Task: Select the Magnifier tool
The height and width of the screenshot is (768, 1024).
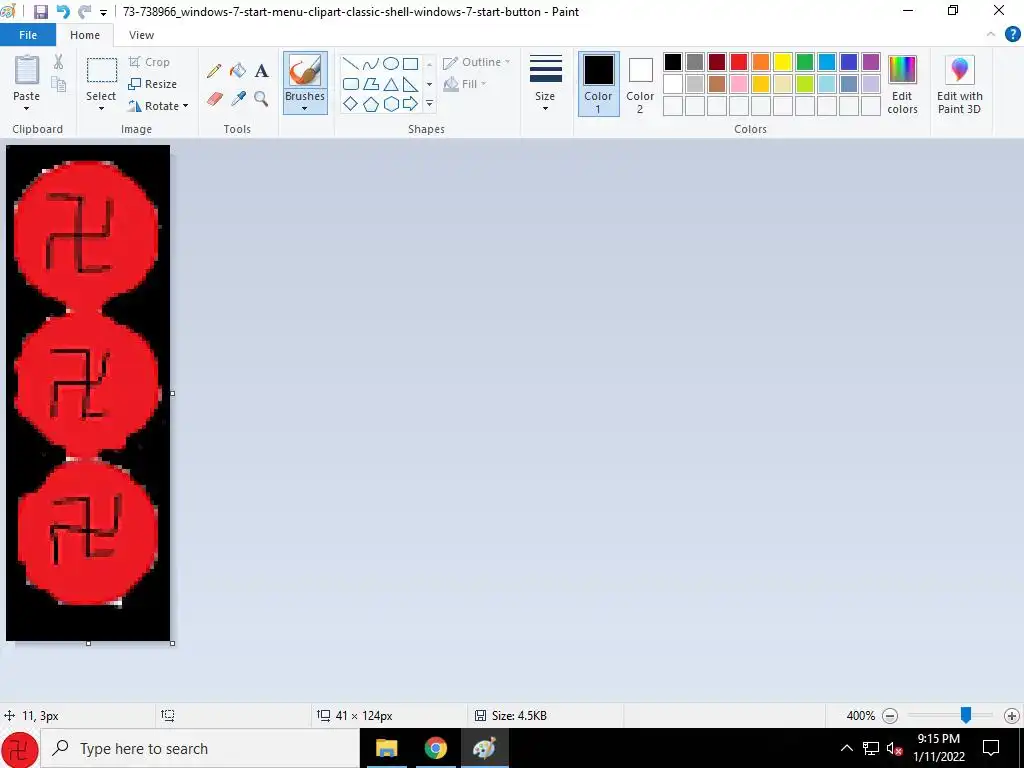Action: tap(261, 99)
